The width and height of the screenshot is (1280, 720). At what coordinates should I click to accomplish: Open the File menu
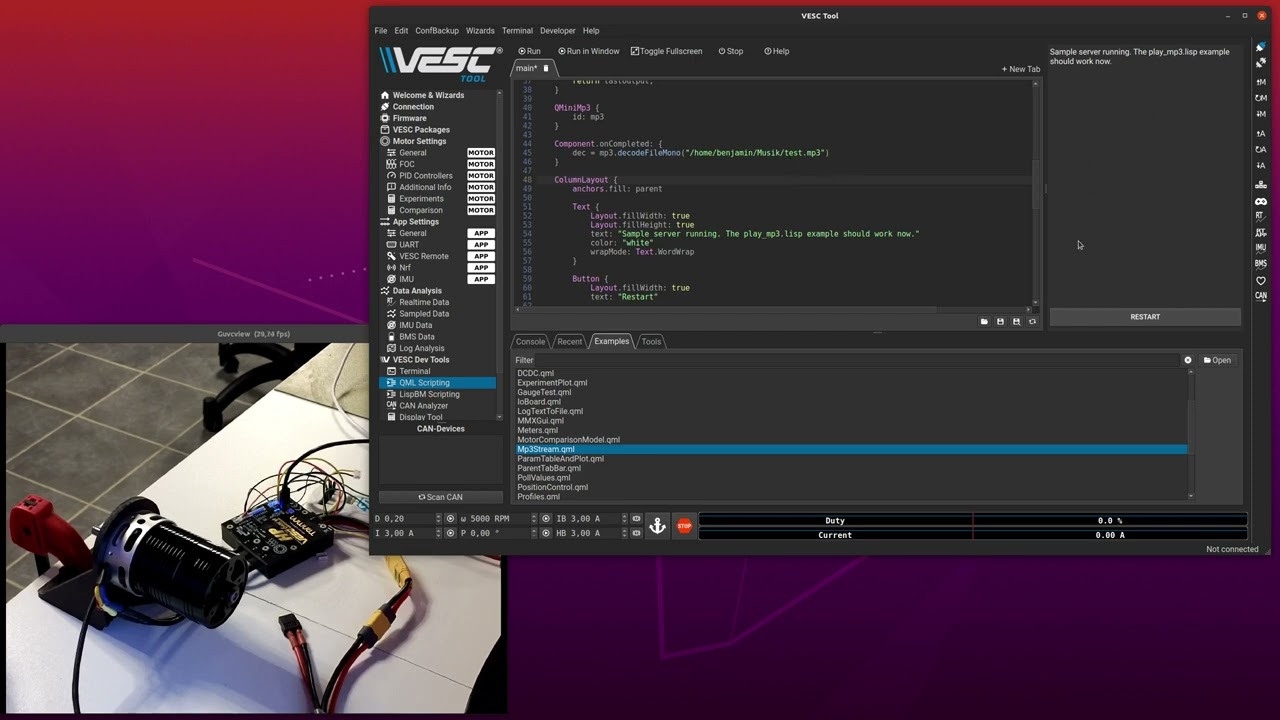(381, 31)
